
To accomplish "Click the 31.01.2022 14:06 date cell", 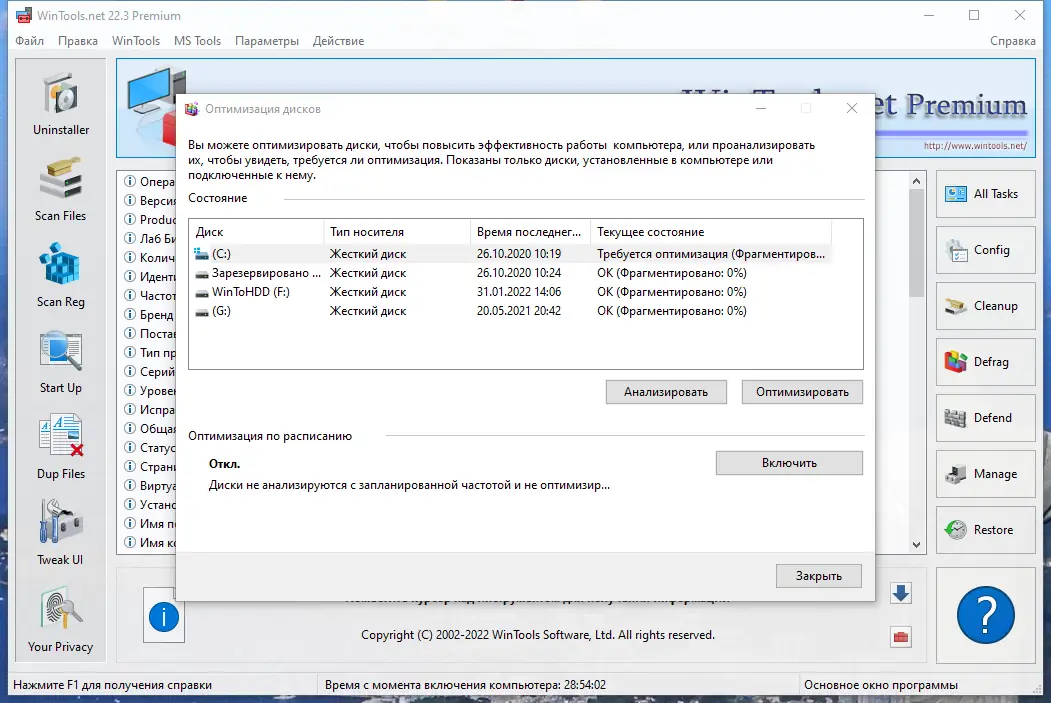I will (x=519, y=292).
